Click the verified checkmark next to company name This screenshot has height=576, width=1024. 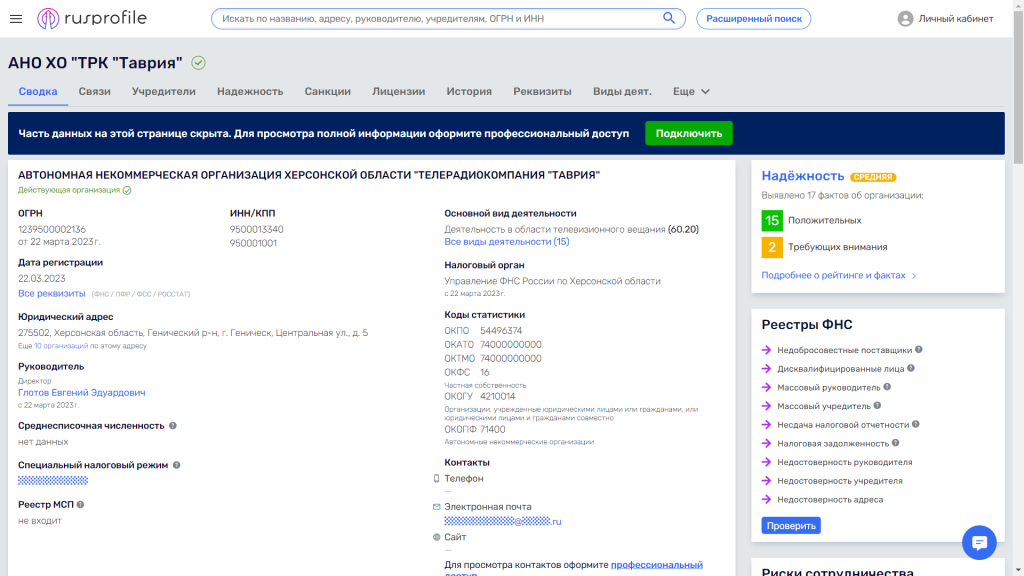199,63
